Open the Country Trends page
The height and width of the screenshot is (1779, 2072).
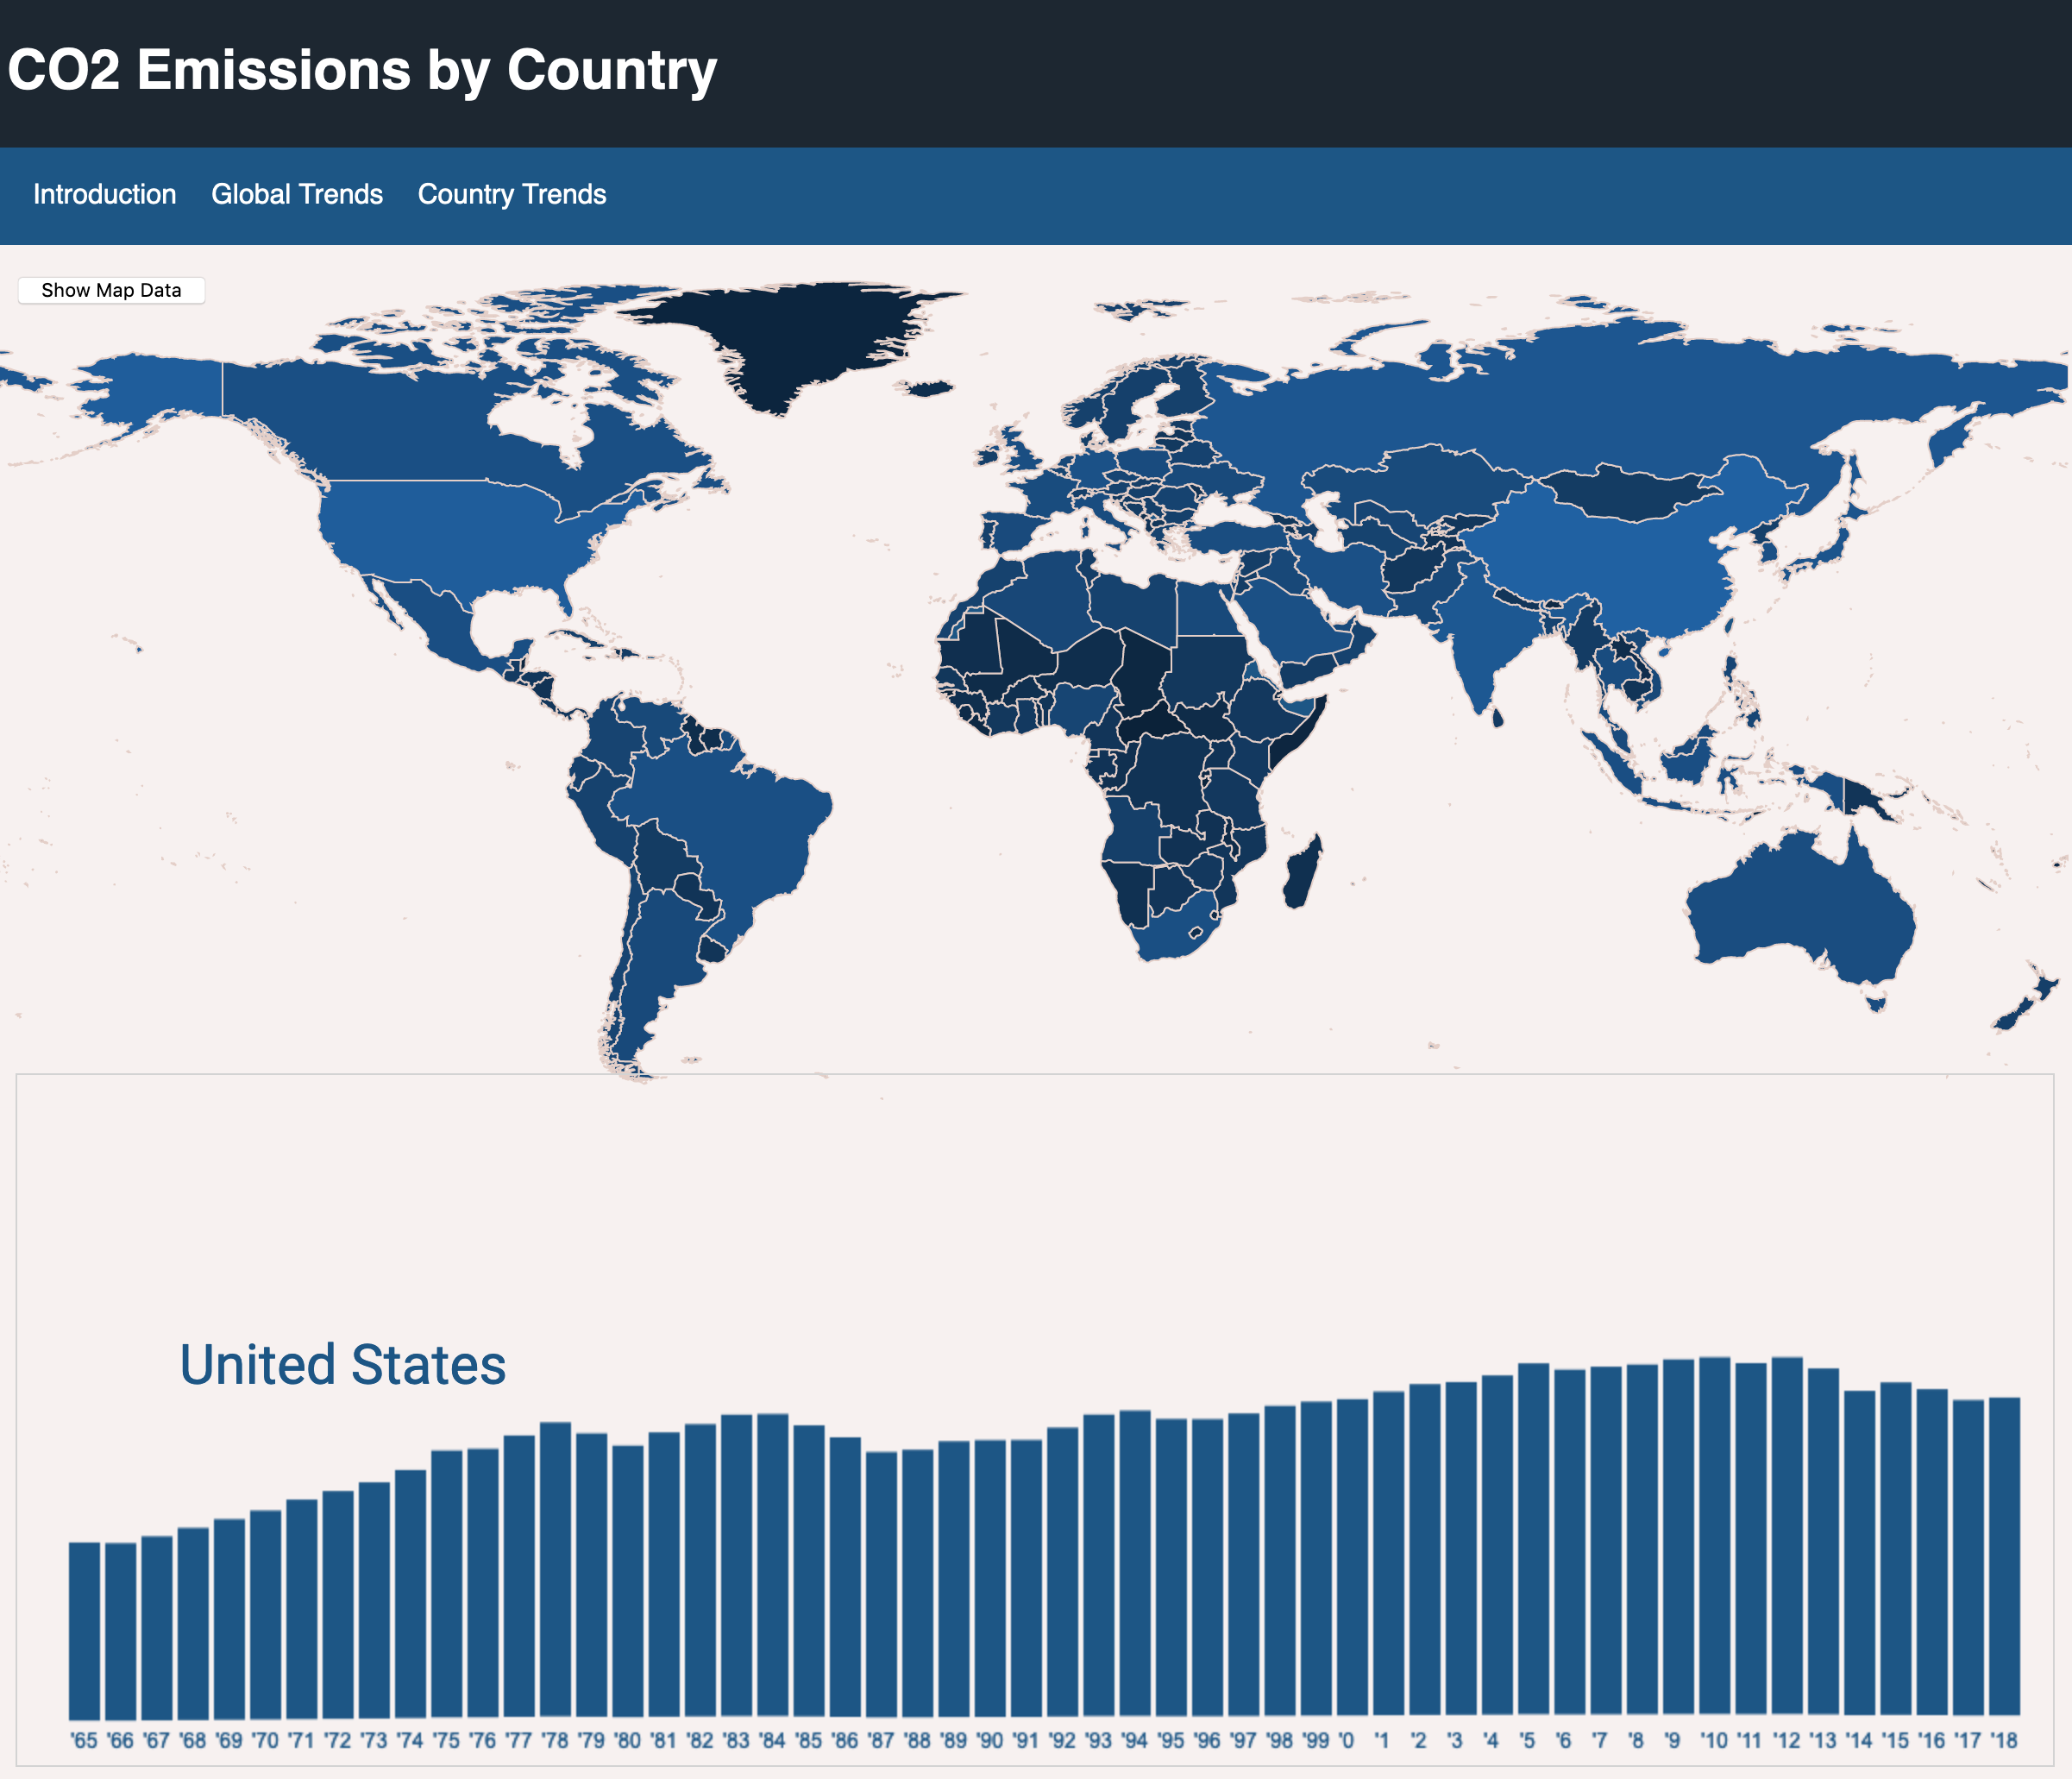pyautogui.click(x=511, y=194)
